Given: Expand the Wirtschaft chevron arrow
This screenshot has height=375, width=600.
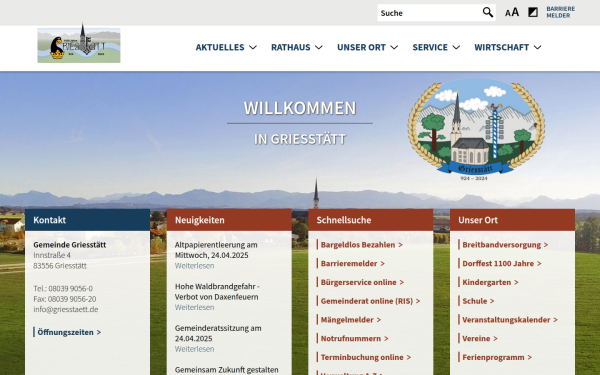Looking at the screenshot, I should pyautogui.click(x=538, y=47).
